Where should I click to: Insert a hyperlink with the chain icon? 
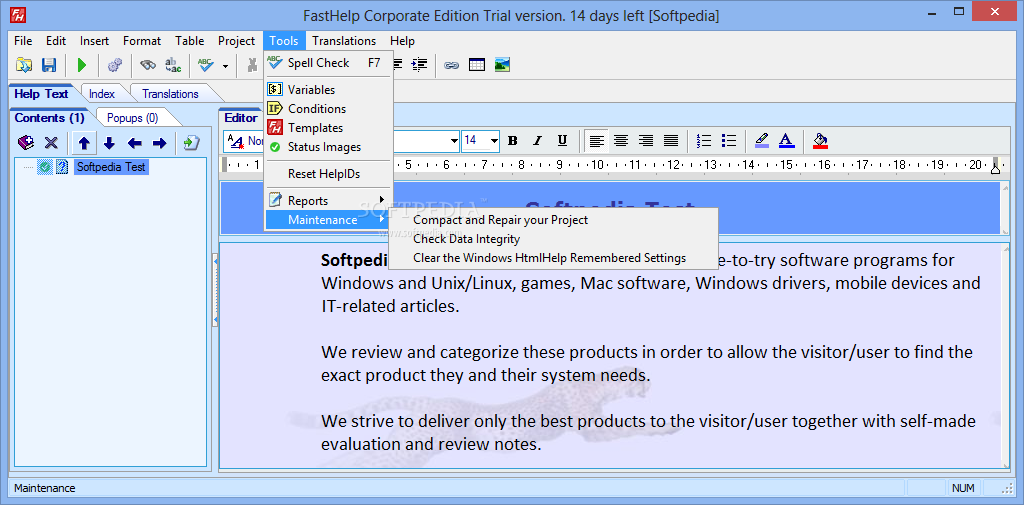click(x=451, y=65)
